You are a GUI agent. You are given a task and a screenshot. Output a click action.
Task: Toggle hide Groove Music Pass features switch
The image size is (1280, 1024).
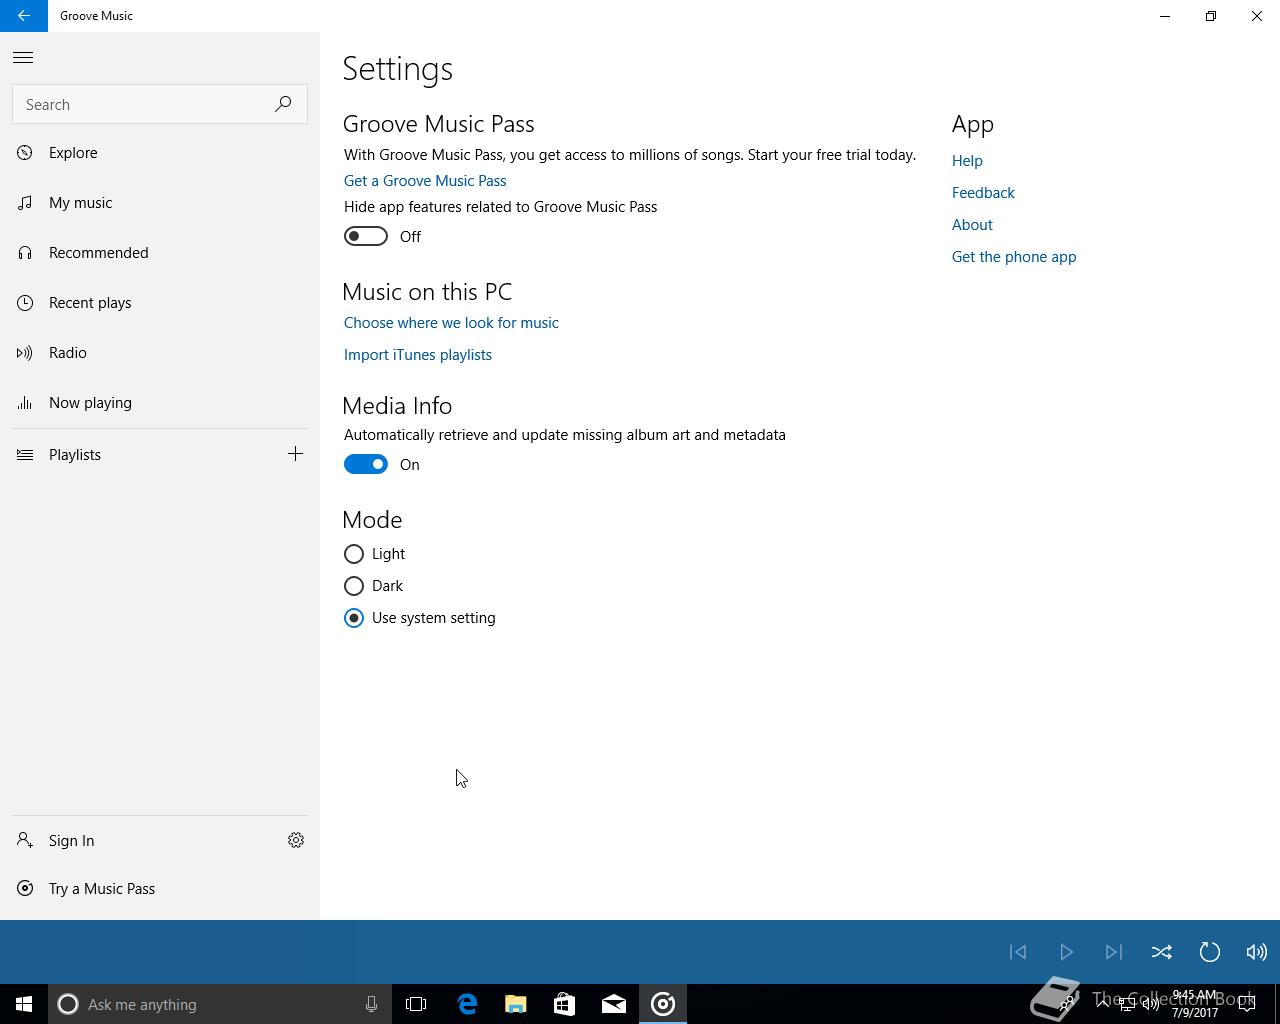[x=366, y=236]
